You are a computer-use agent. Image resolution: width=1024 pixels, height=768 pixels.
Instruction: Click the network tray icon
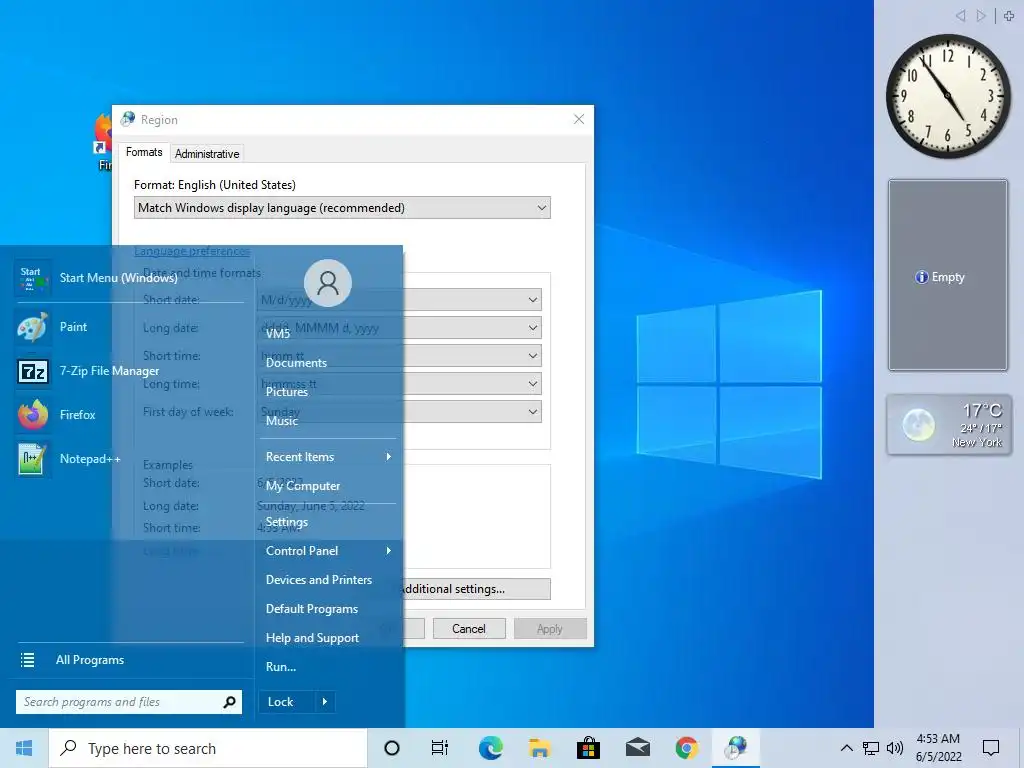[x=871, y=748]
